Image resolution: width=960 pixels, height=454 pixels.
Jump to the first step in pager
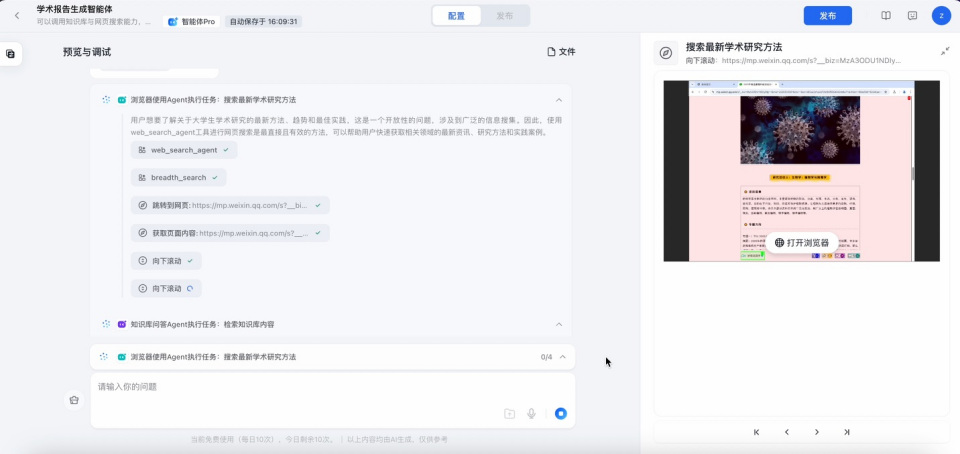point(757,432)
